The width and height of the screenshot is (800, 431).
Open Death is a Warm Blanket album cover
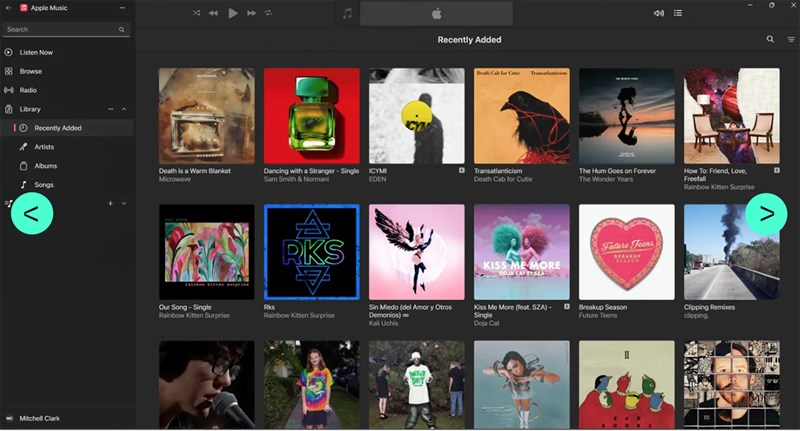pyautogui.click(x=207, y=116)
